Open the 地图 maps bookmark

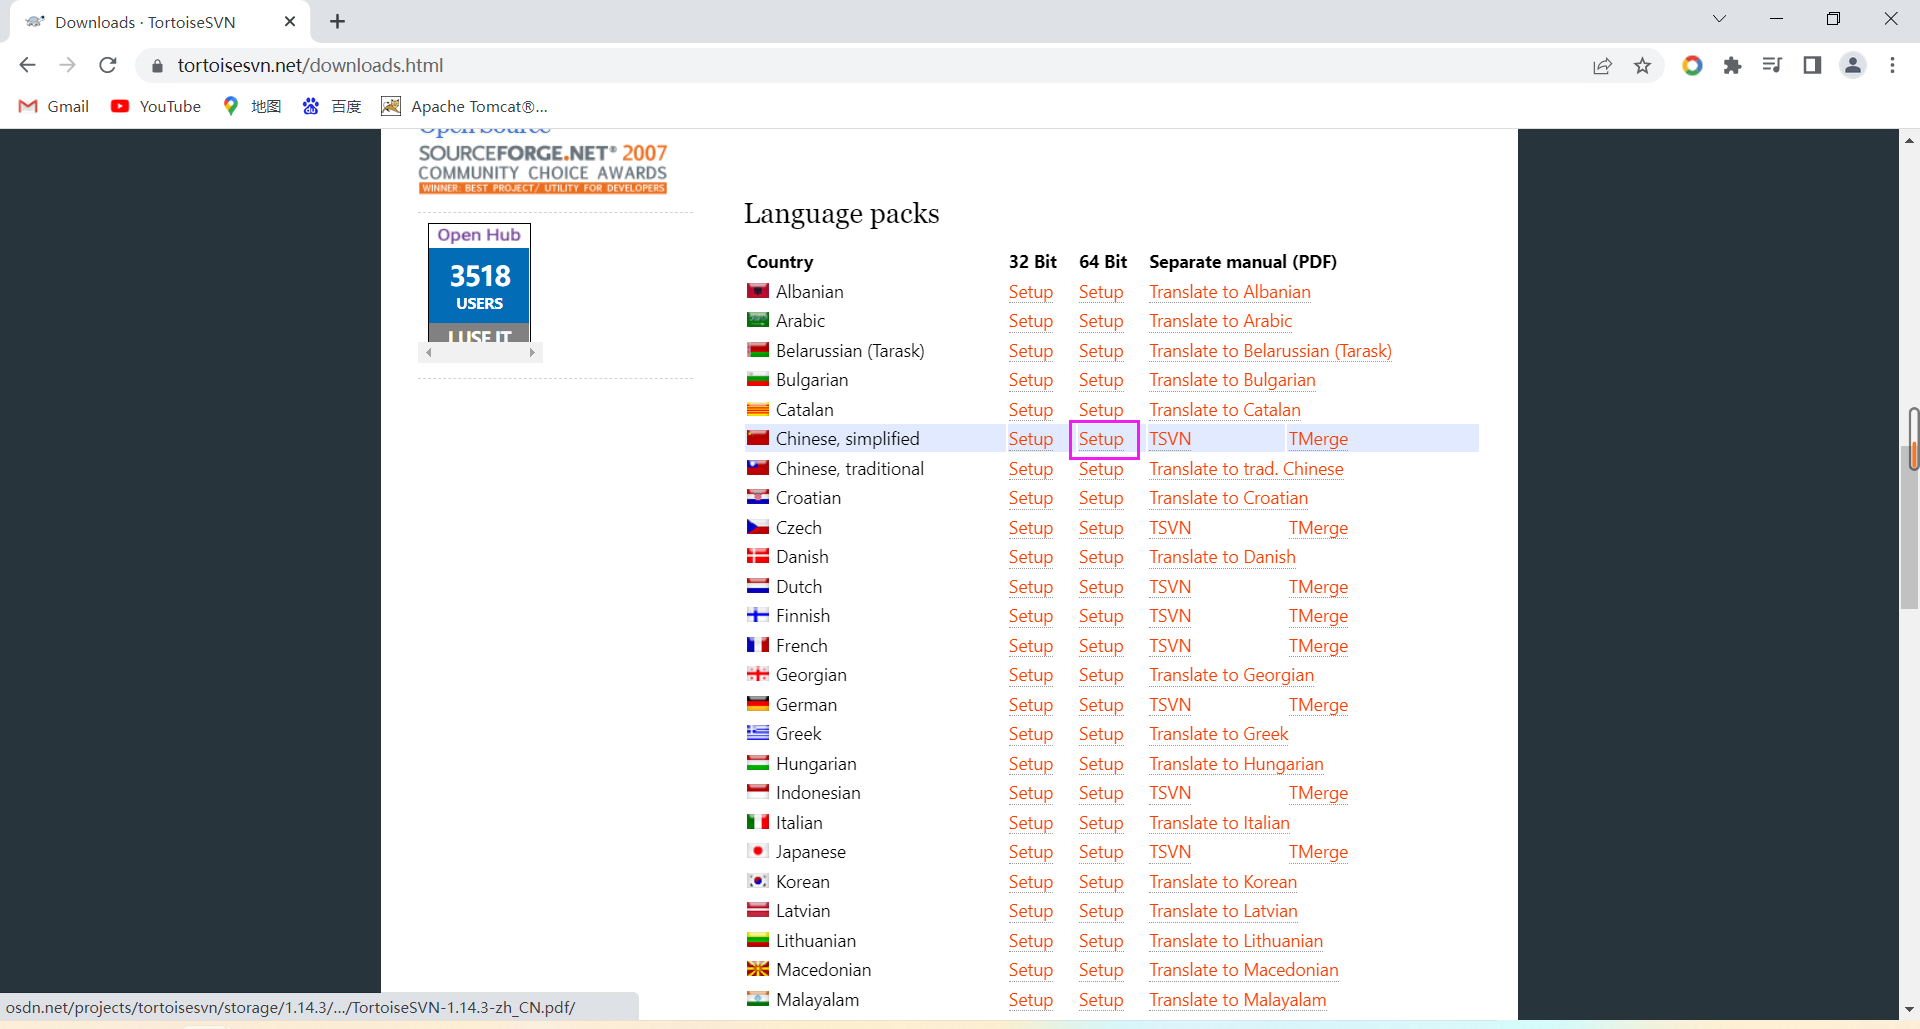click(253, 106)
